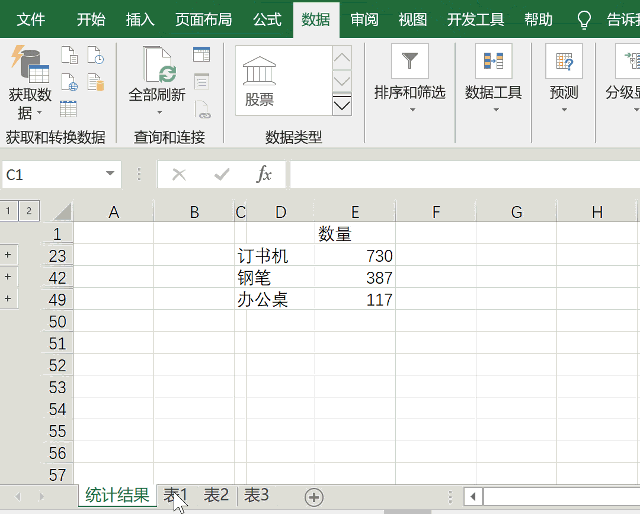Image resolution: width=640 pixels, height=514 pixels.
Task: Click the From Table/Range icon
Action: (69, 109)
